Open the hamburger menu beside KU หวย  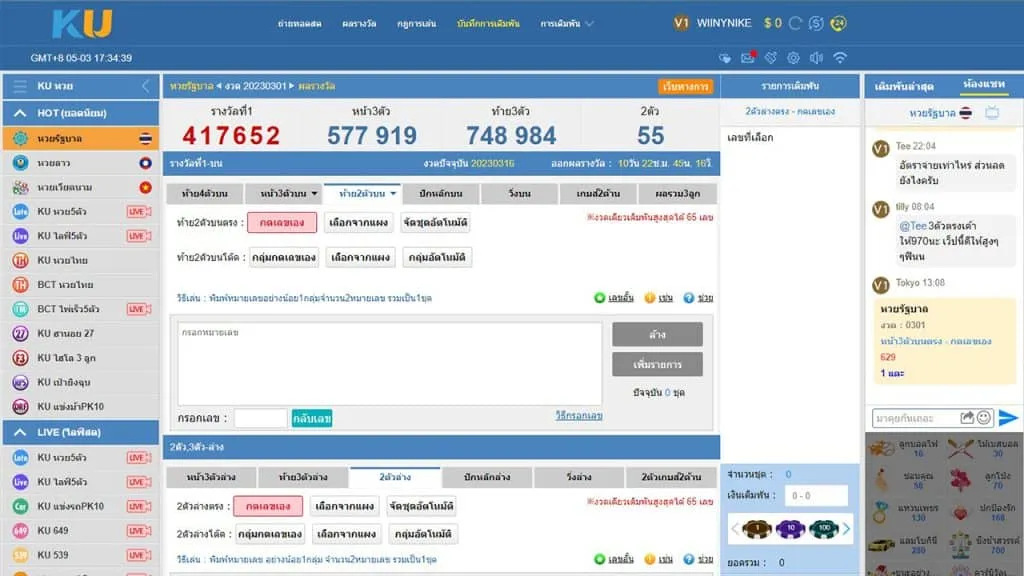click(x=20, y=86)
